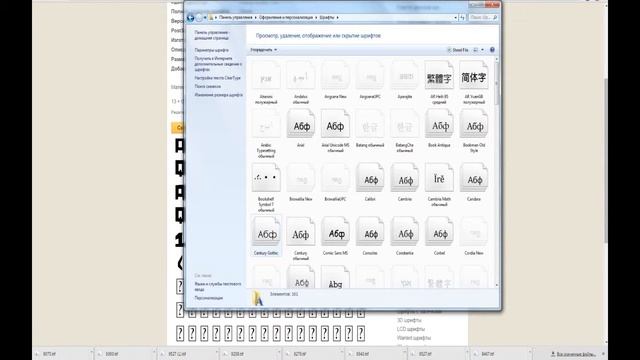Select the AngsanaUPC font icon
The image size is (640, 360).
(x=370, y=76)
